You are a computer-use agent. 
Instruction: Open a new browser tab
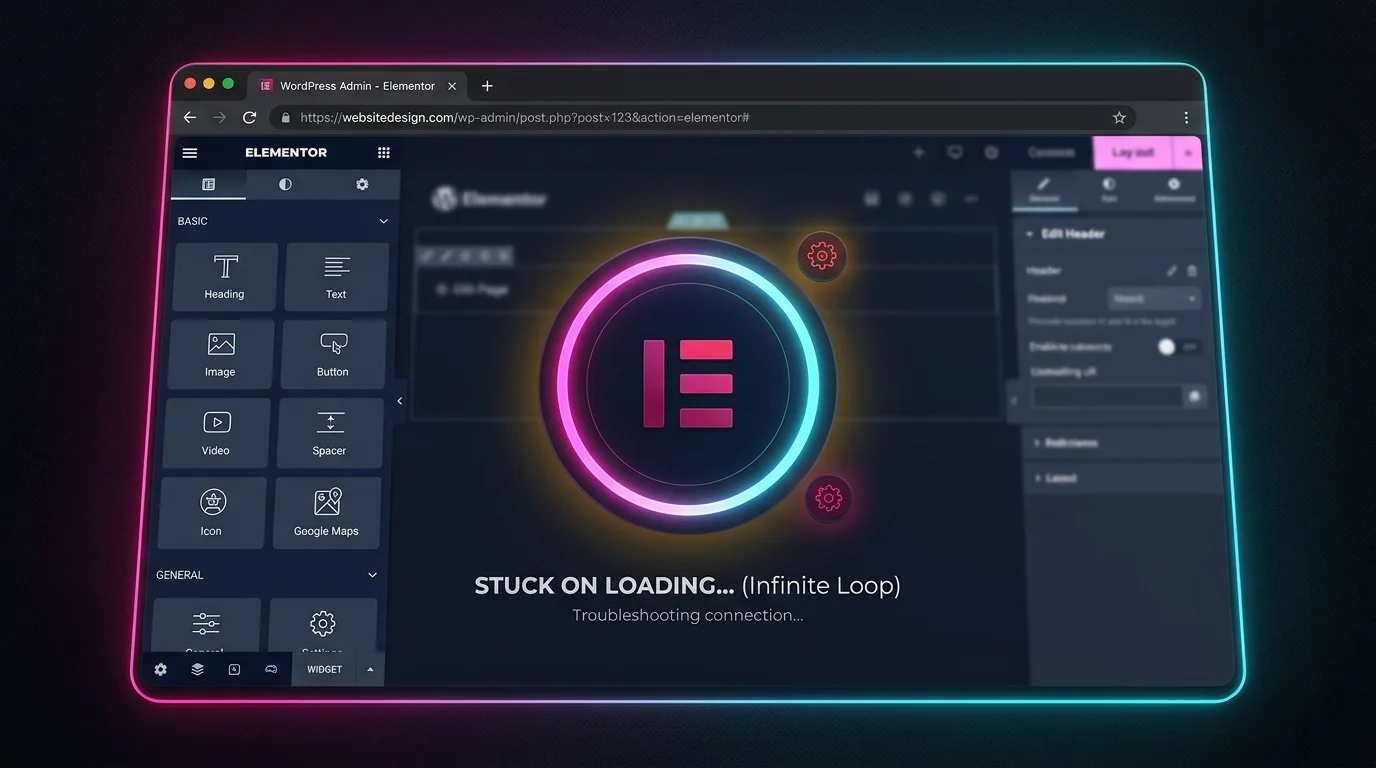pos(487,86)
